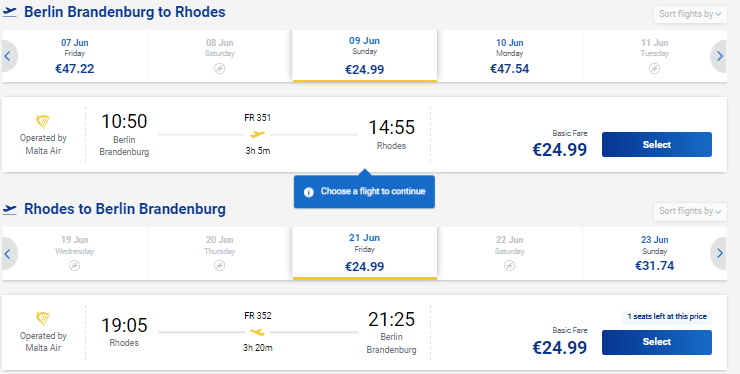Select the FR 352 flight to Berlin
This screenshot has width=740, height=374.
point(656,342)
